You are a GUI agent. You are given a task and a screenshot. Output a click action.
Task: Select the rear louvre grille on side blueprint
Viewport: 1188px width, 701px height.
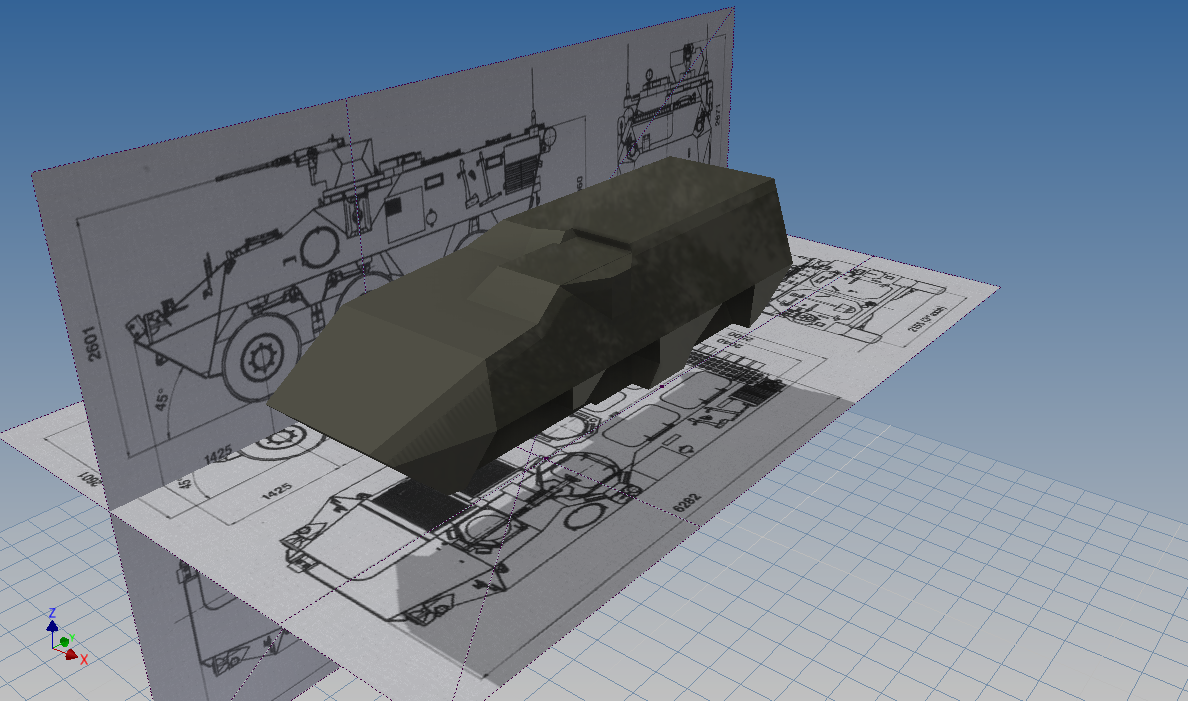[x=522, y=165]
